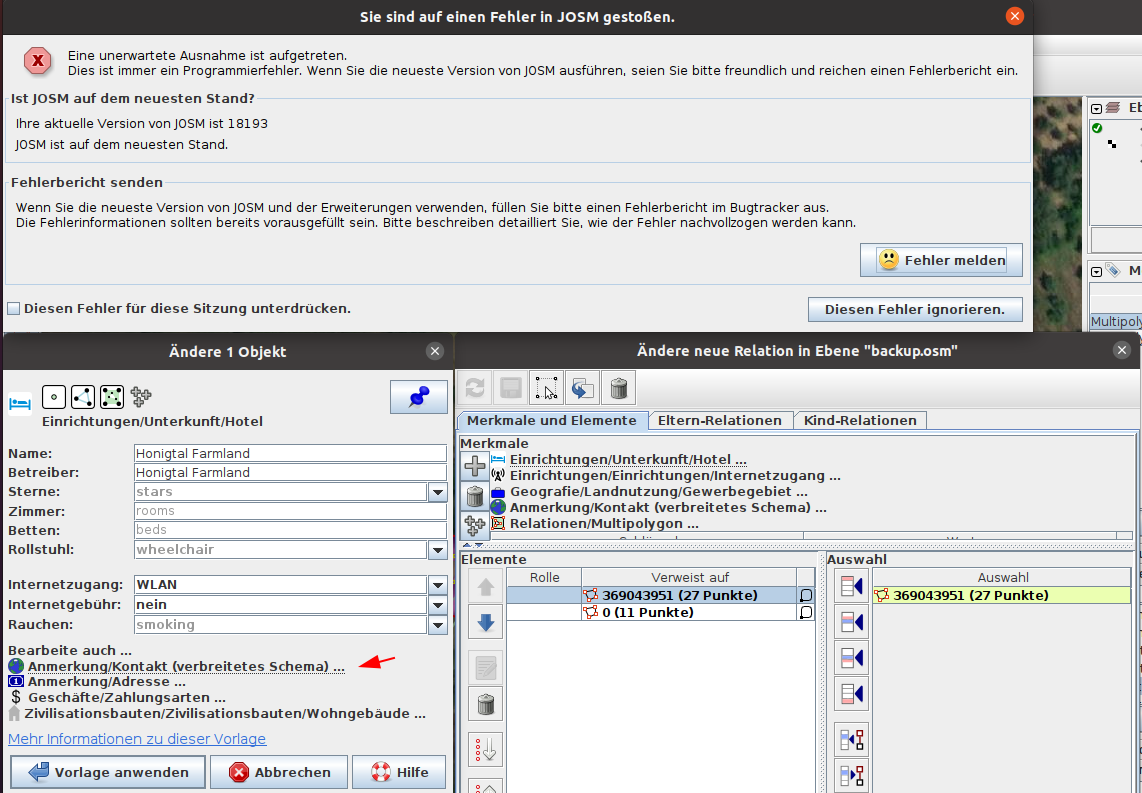Click the trash icon to remove members in Elemente
Image resolution: width=1142 pixels, height=793 pixels.
pyautogui.click(x=486, y=704)
